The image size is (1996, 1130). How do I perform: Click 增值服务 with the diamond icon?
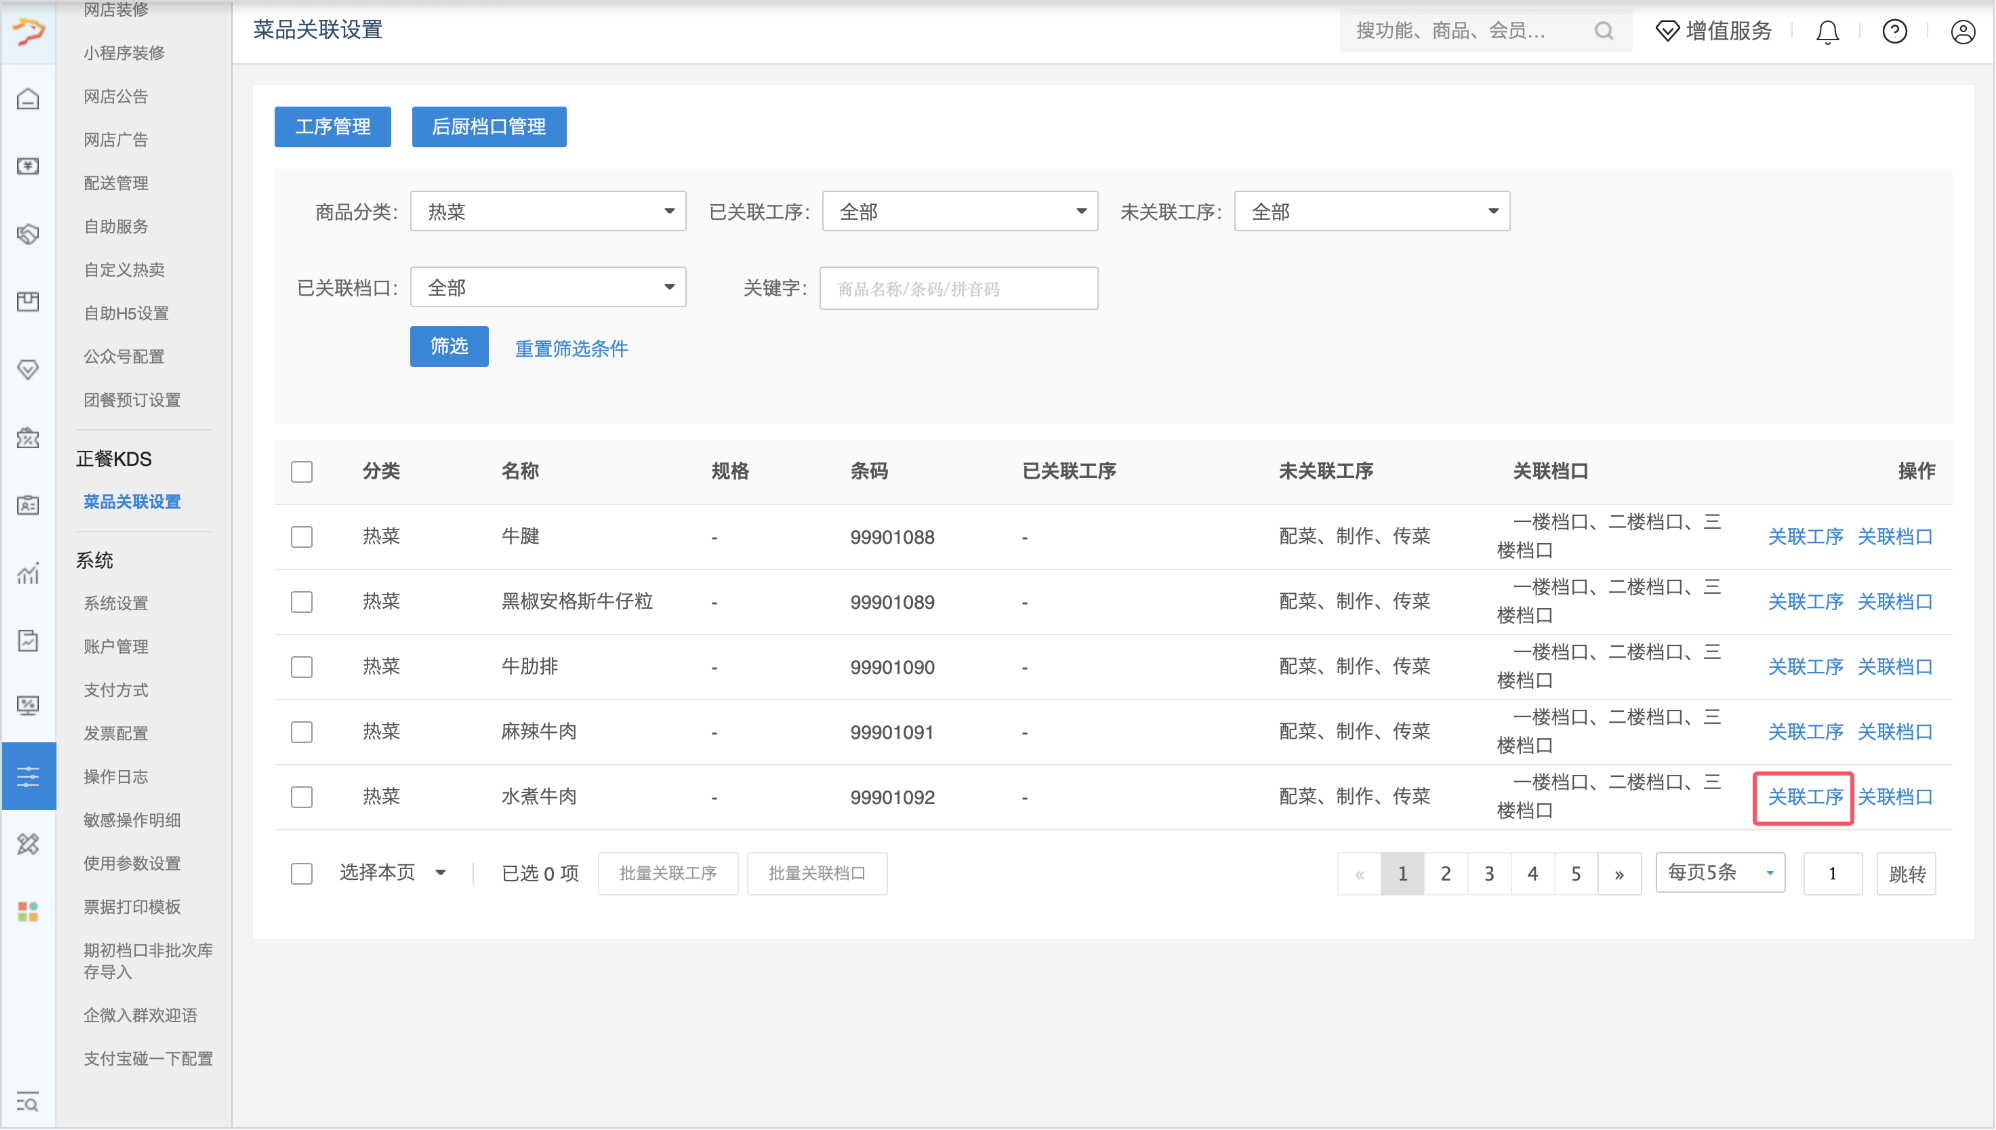tap(1713, 31)
